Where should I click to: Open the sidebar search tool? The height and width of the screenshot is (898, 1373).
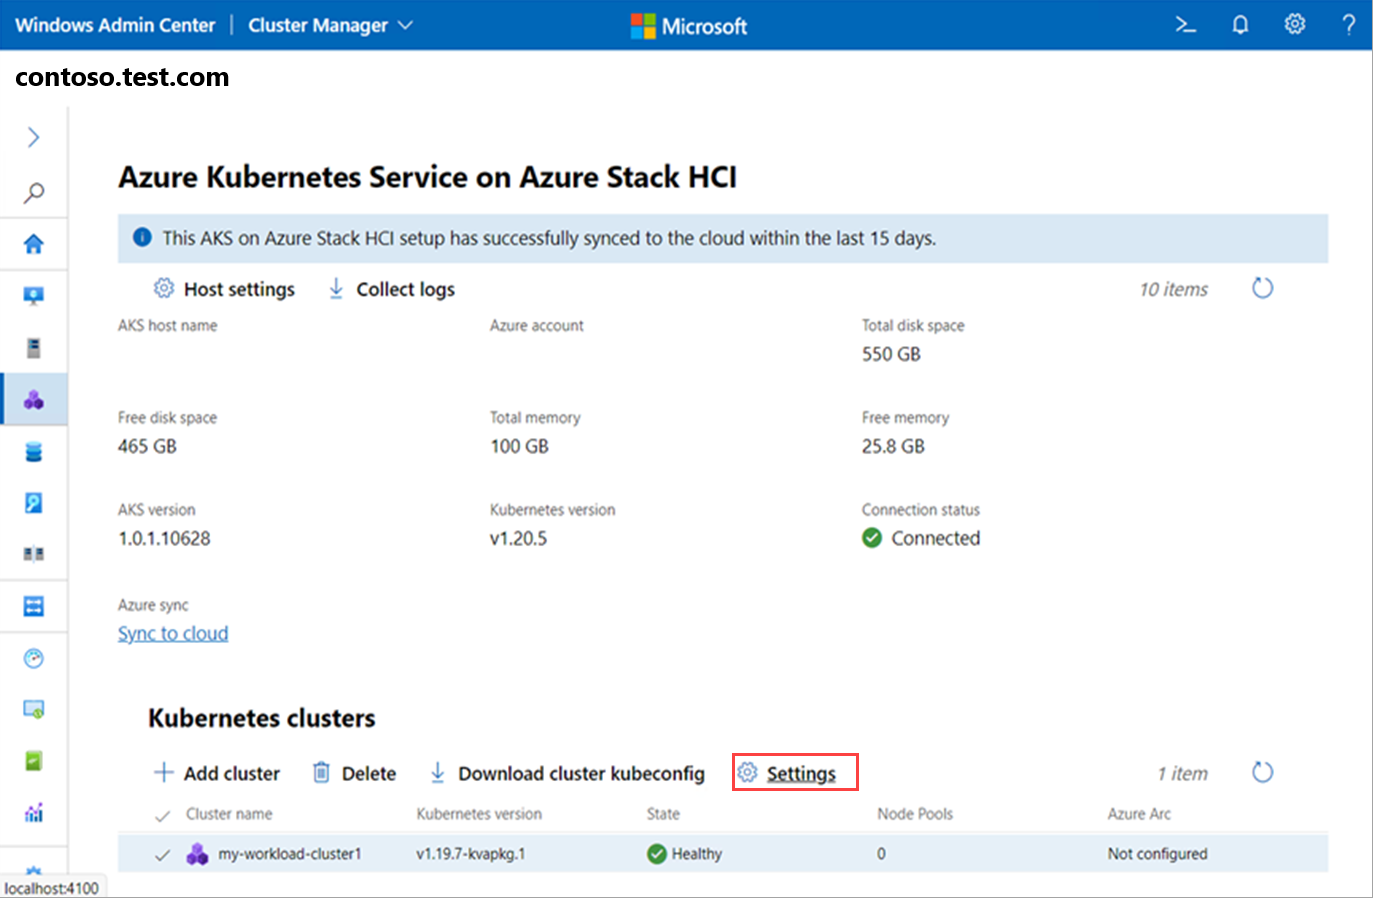[34, 192]
